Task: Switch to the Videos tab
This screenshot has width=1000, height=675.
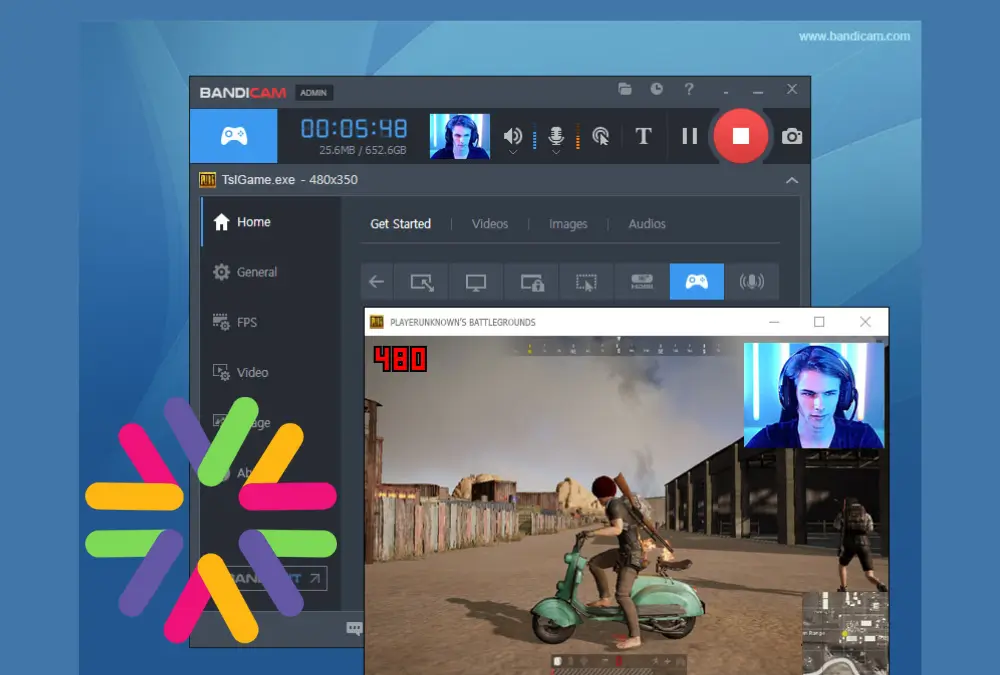Action: (490, 224)
